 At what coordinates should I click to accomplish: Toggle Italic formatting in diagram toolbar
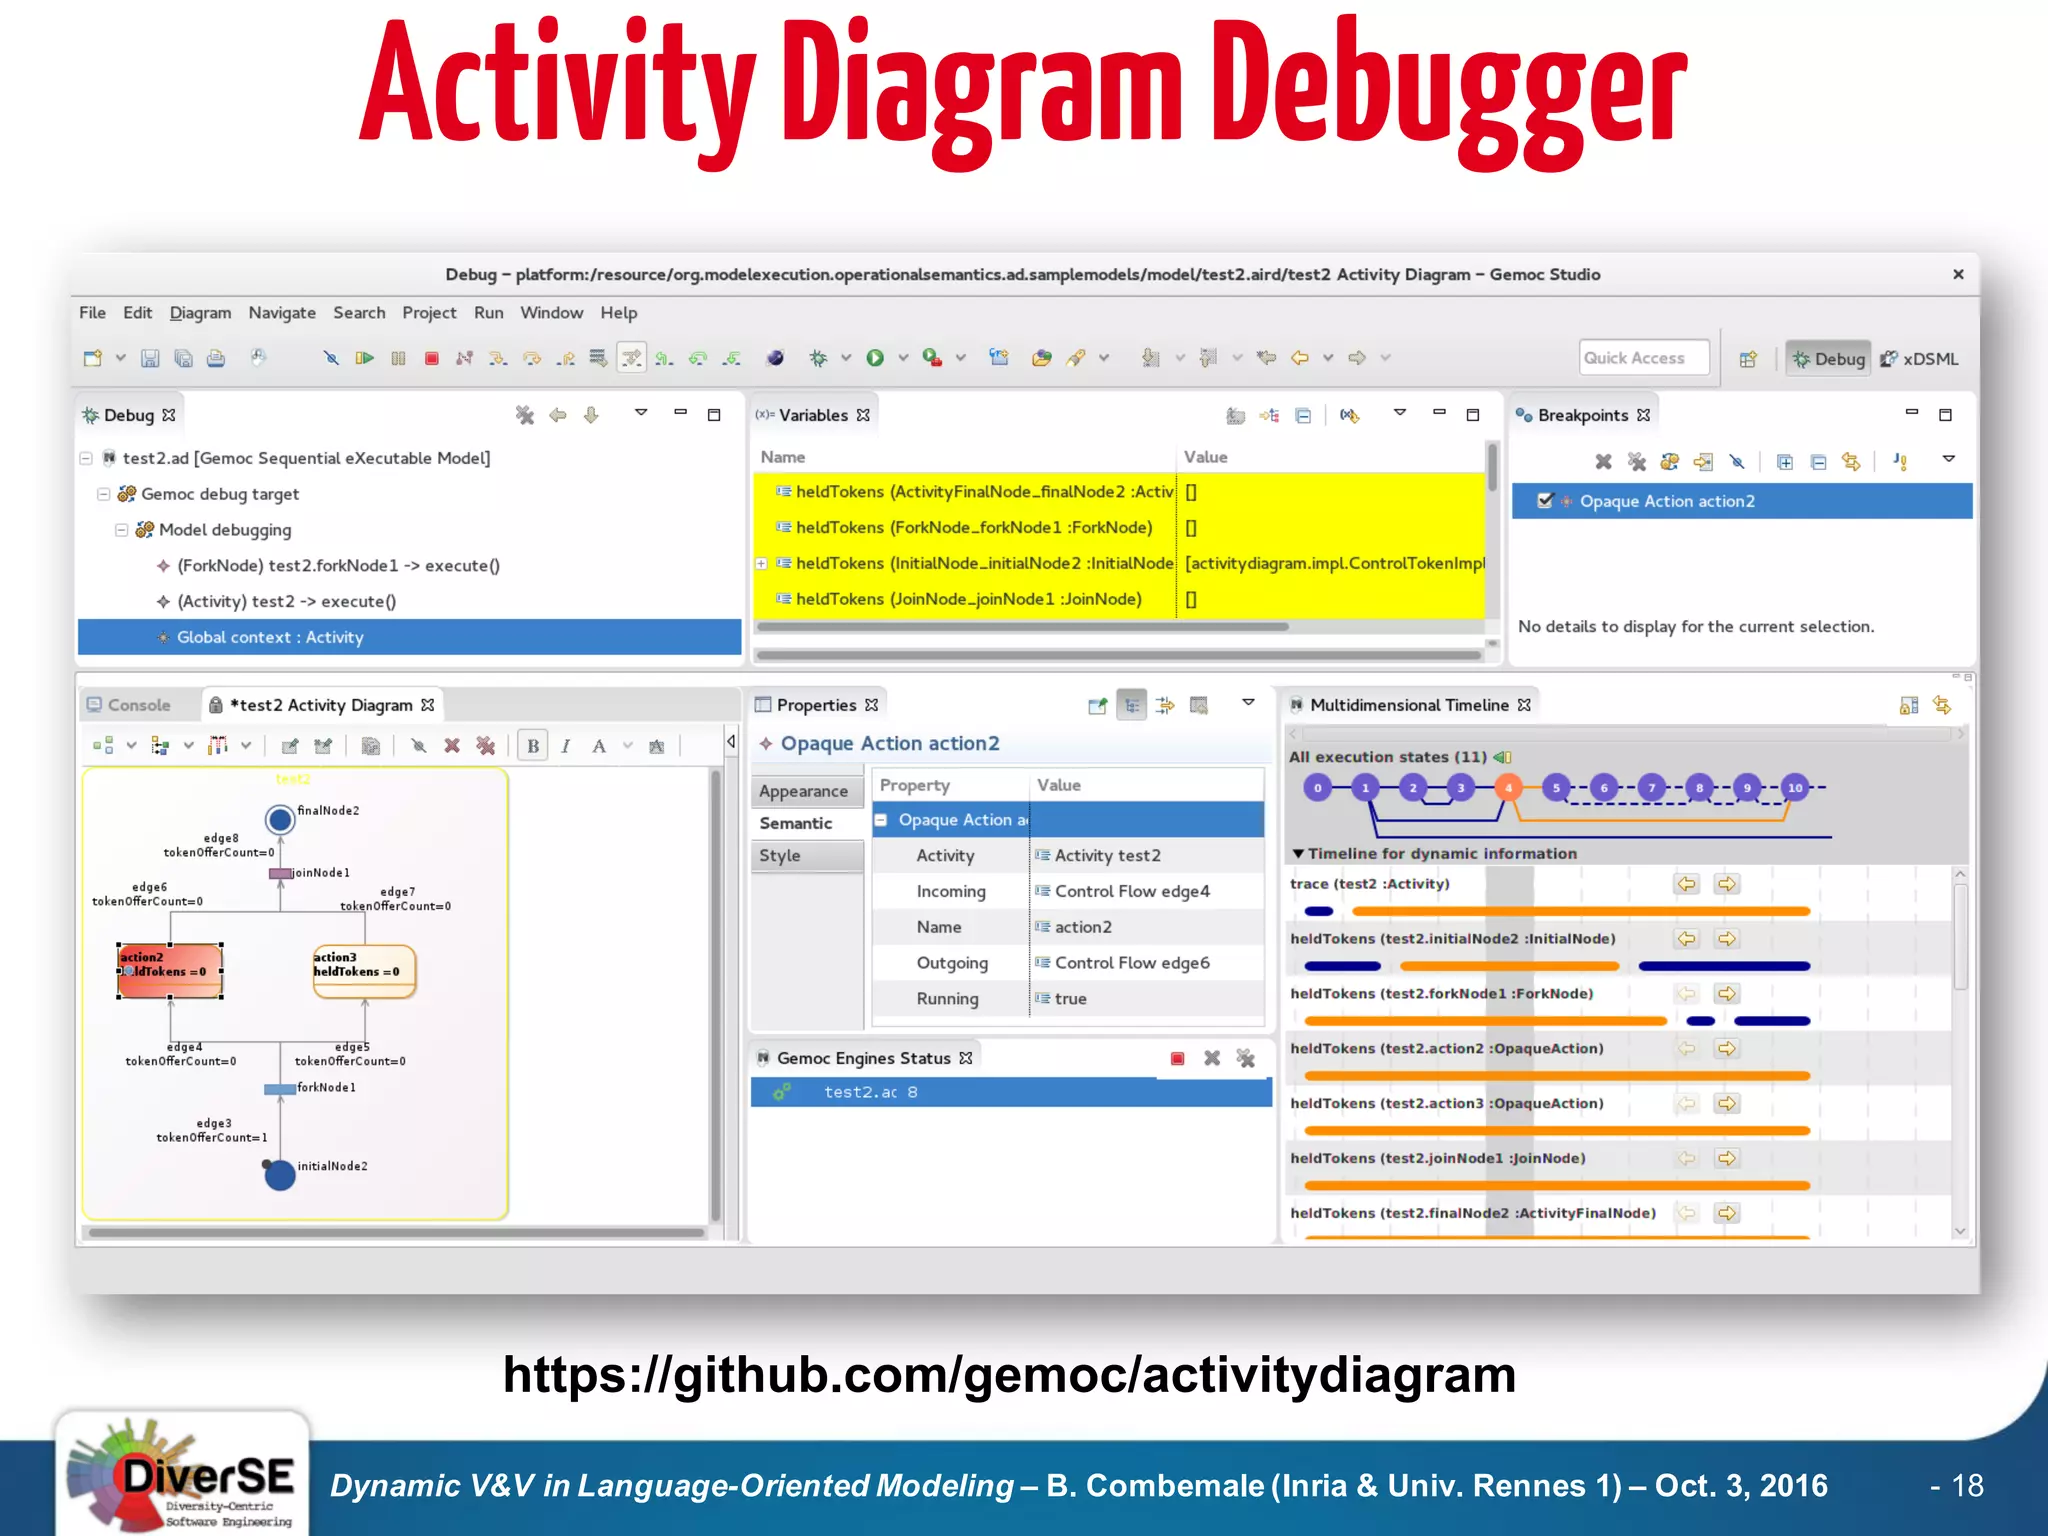566,745
